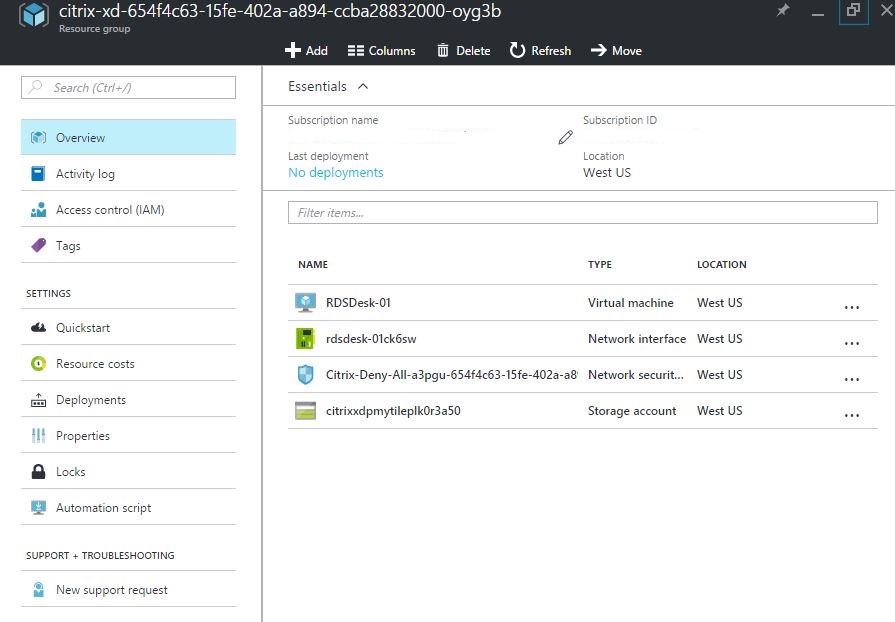Open ellipsis menu for network interface row

point(851,343)
